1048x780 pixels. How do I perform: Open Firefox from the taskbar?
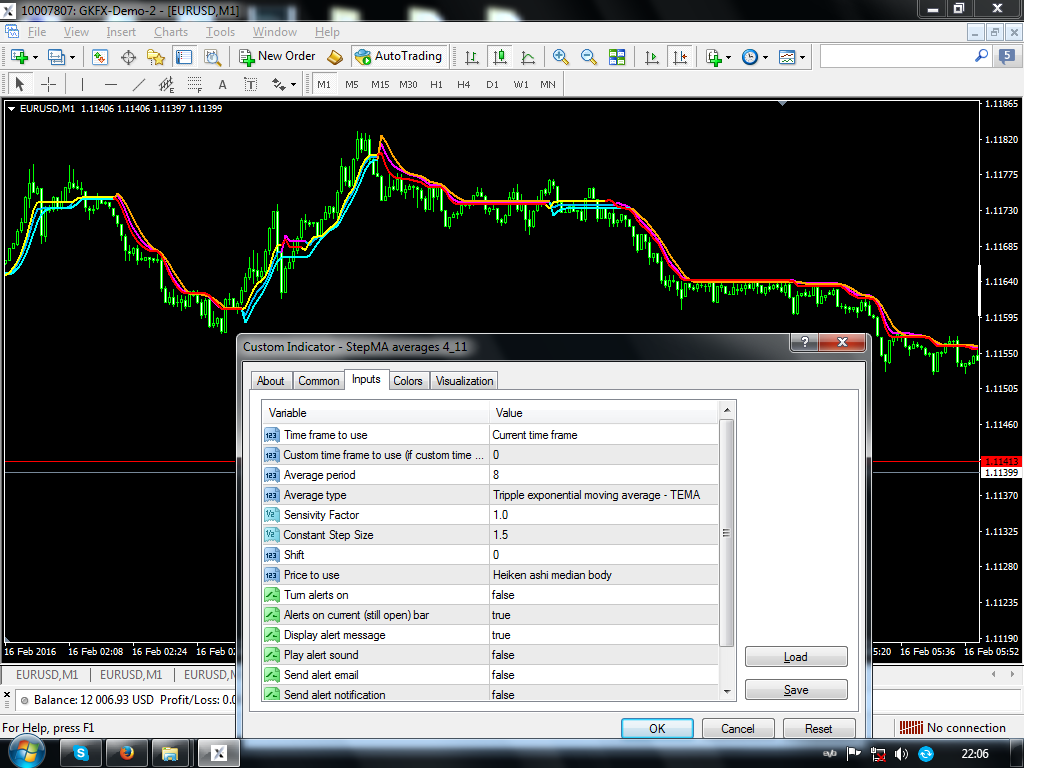tap(126, 754)
